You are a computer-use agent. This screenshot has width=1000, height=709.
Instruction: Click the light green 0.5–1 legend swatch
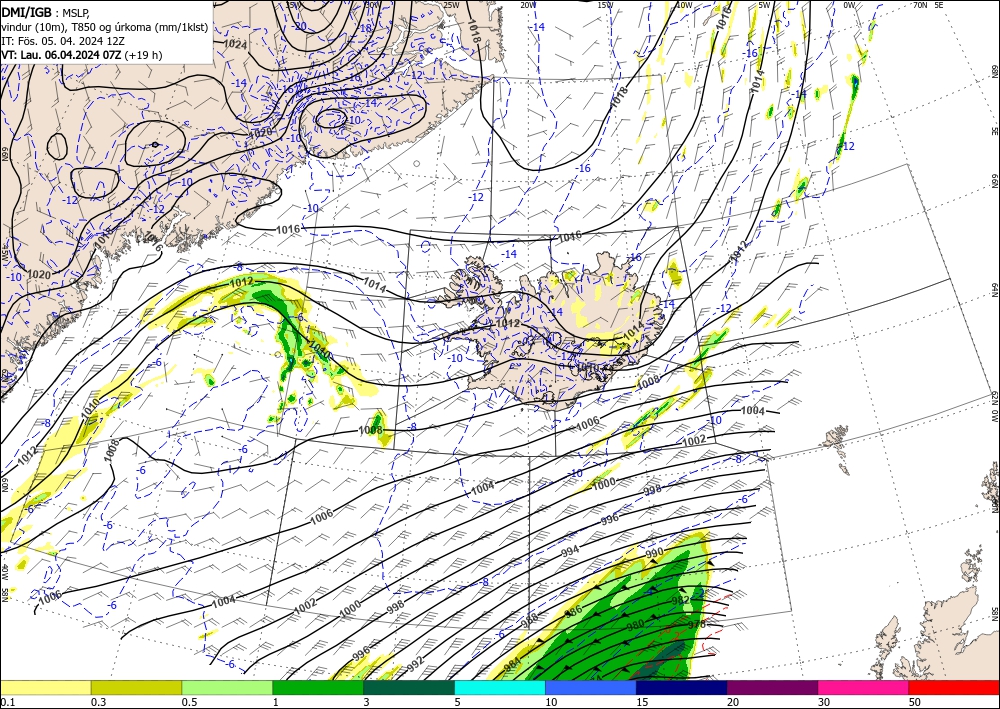tap(227, 687)
